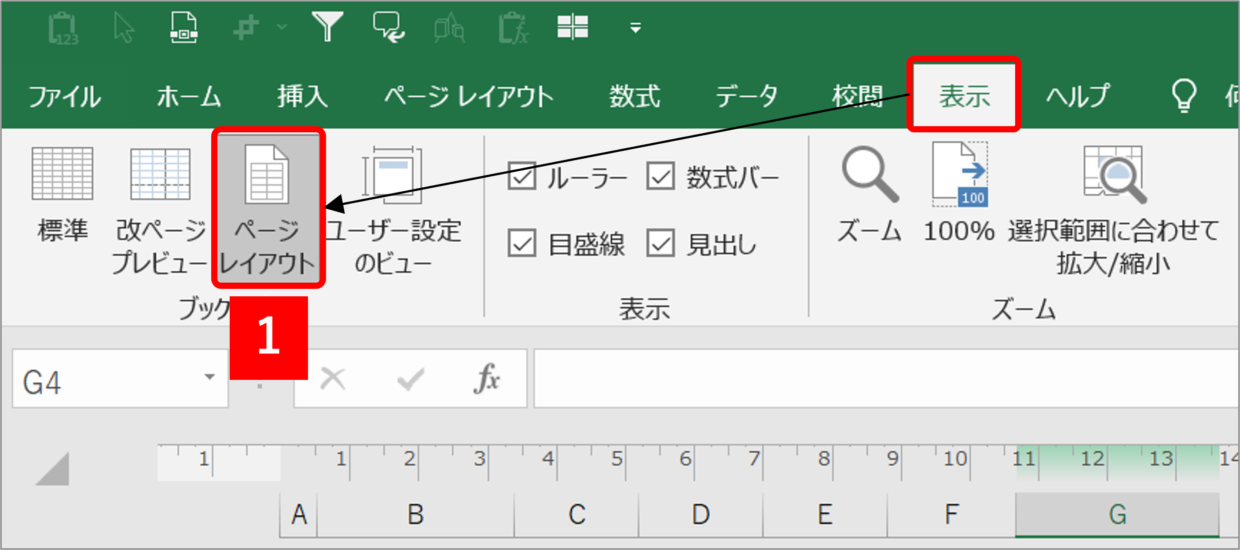The width and height of the screenshot is (1240, 550).
Task: Switch to the データ ribbon tab
Action: point(747,97)
